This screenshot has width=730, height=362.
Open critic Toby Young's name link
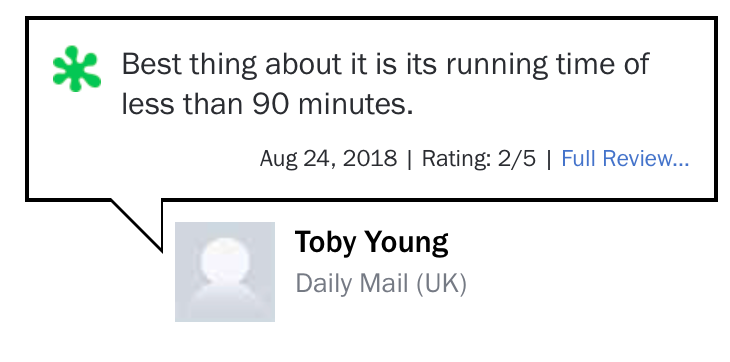(372, 242)
